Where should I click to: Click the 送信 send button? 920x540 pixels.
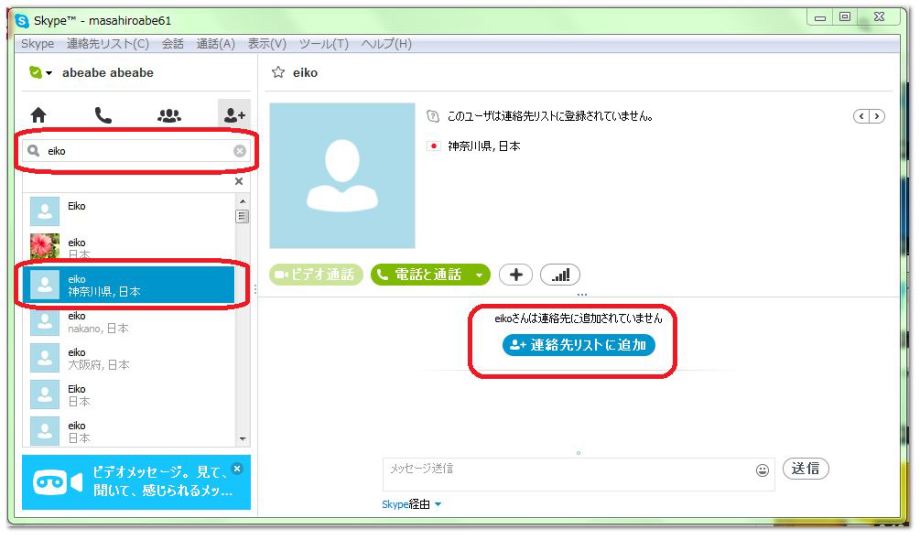coord(806,468)
